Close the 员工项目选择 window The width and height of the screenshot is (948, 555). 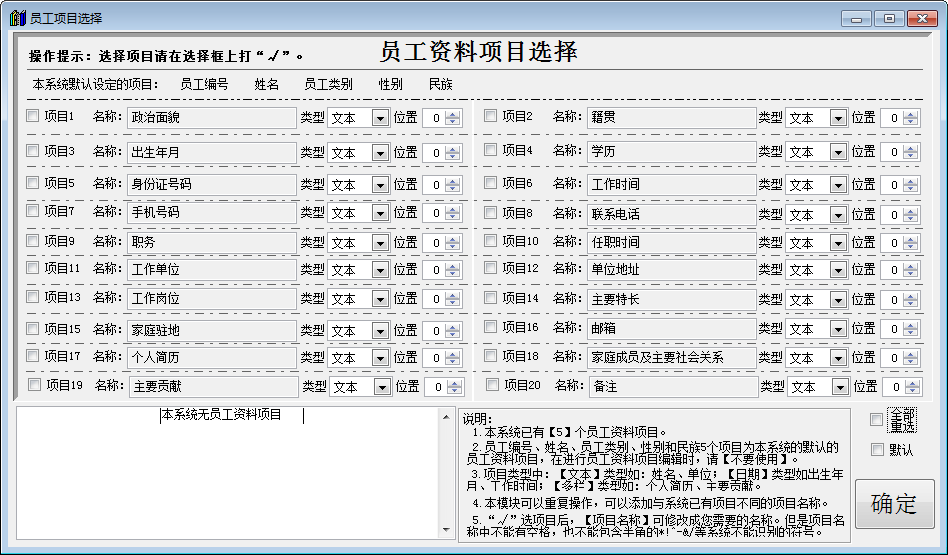pyautogui.click(x=923, y=19)
